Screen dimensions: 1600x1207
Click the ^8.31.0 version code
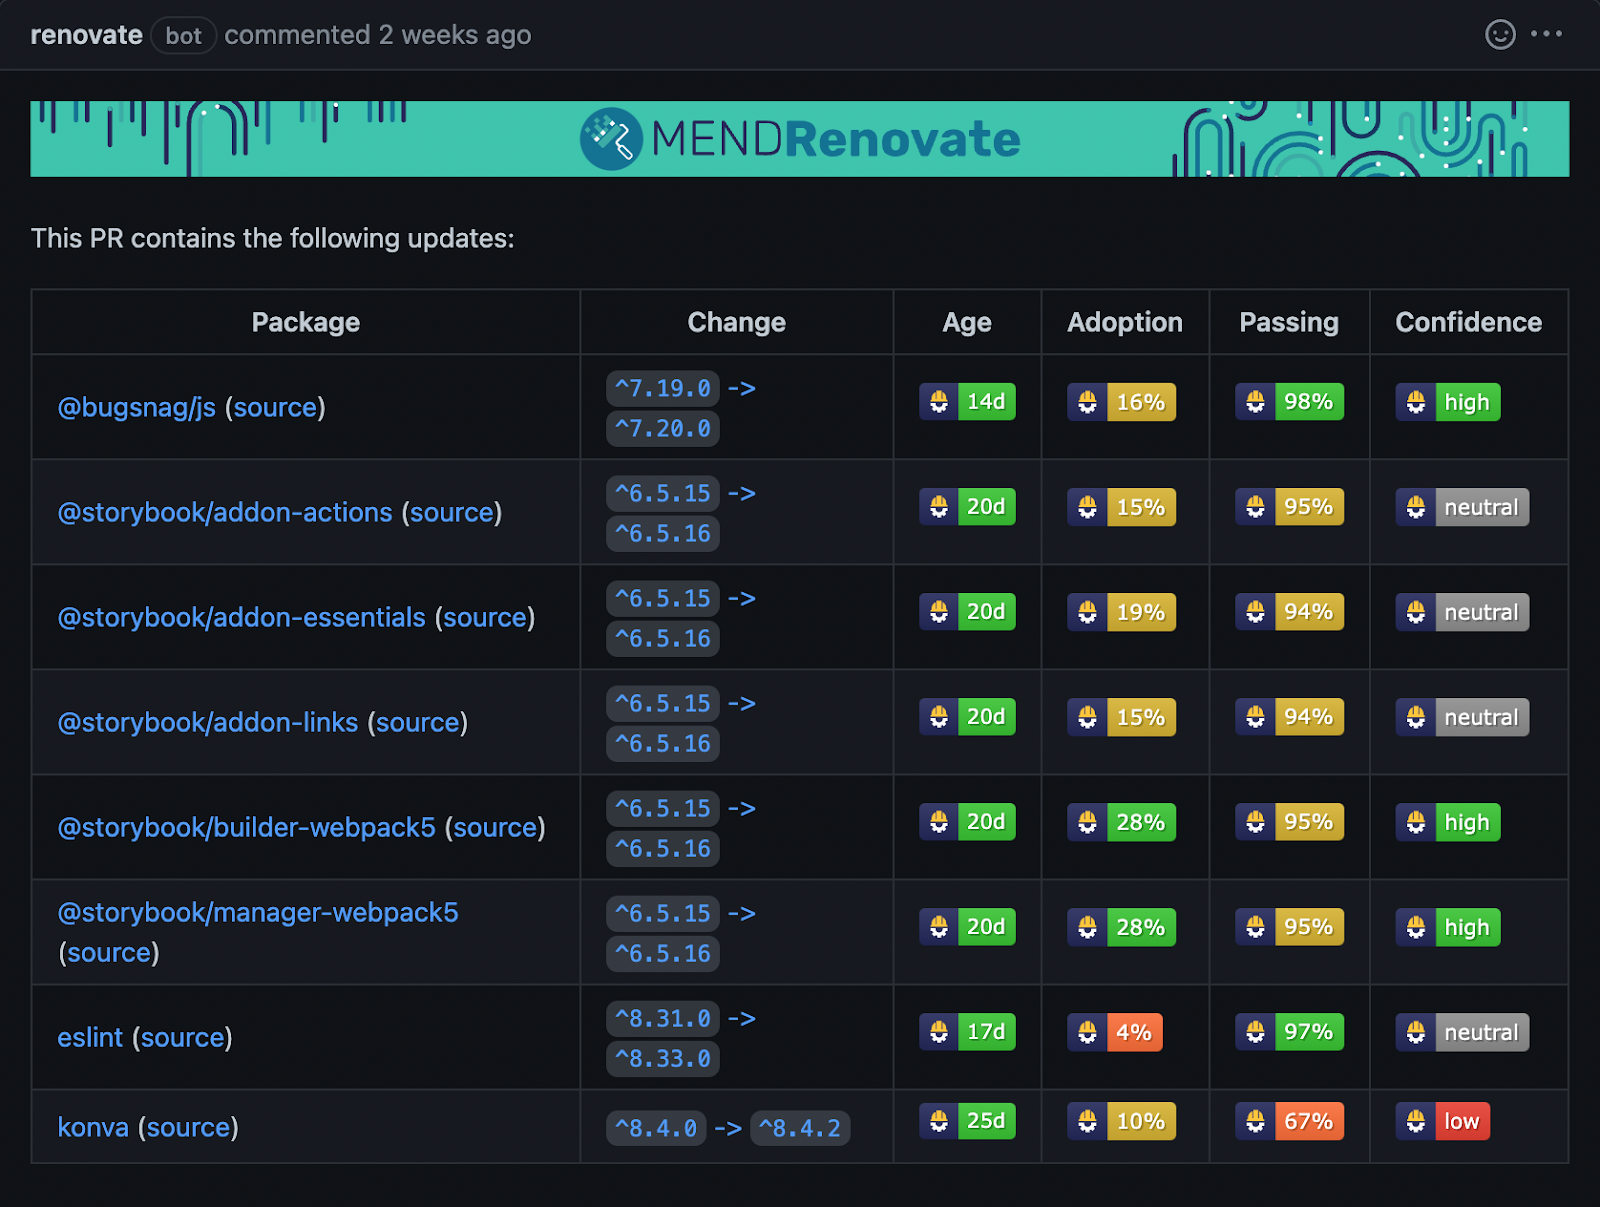(x=662, y=1018)
